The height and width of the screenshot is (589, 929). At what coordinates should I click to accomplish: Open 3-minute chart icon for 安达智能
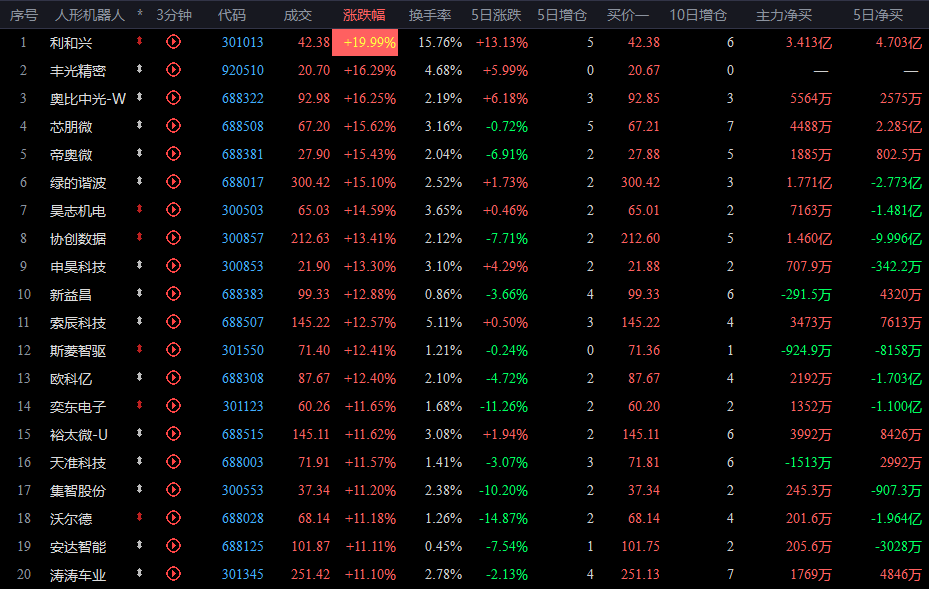(173, 546)
